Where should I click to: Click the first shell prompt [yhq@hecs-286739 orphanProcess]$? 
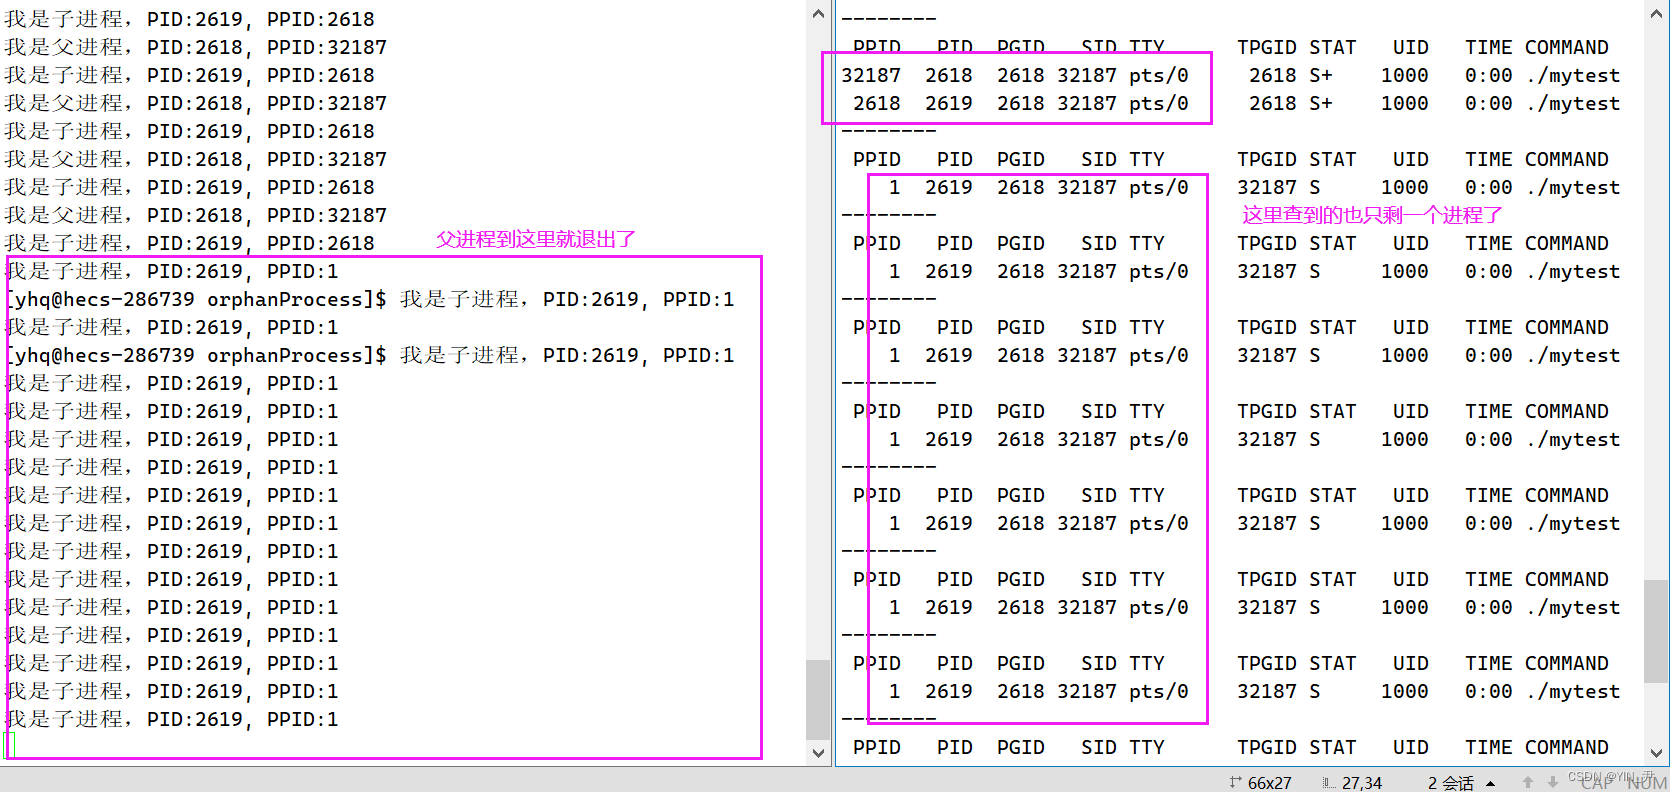point(196,299)
